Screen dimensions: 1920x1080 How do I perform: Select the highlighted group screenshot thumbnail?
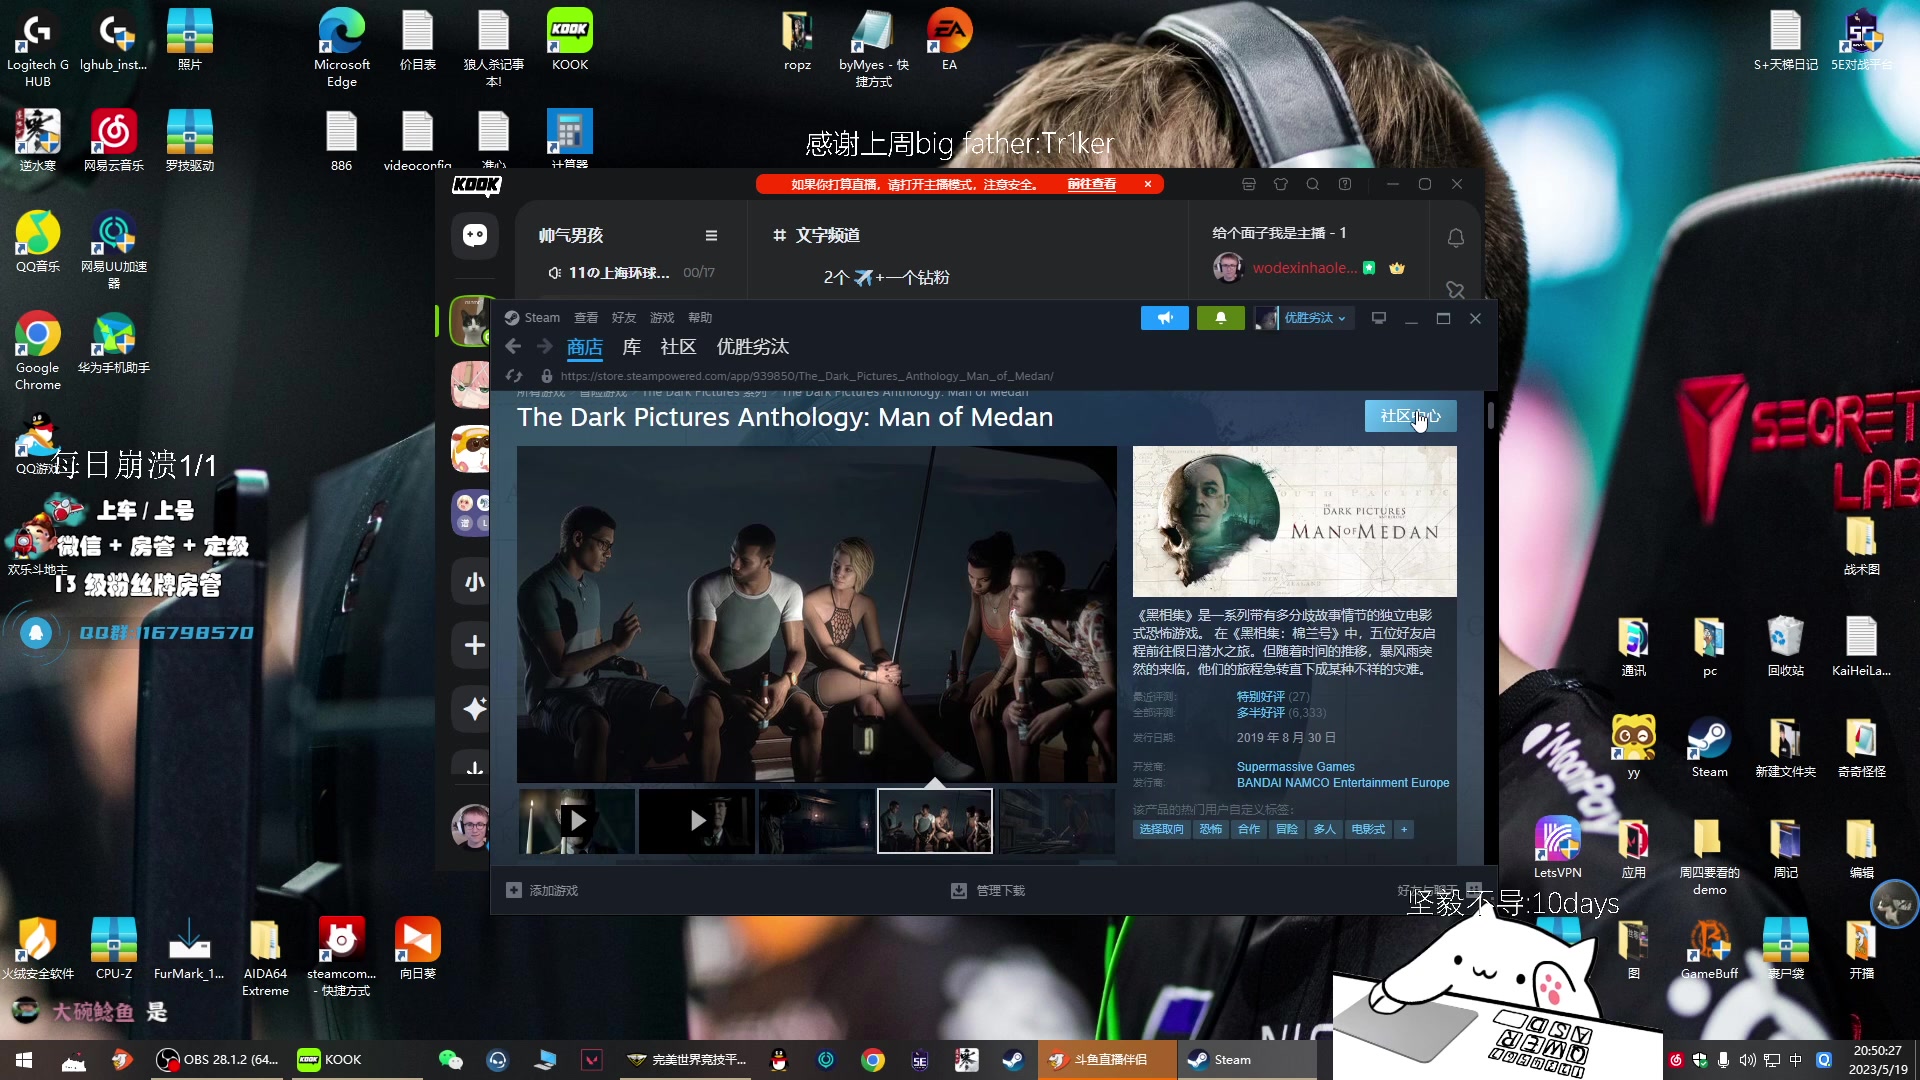(x=935, y=821)
